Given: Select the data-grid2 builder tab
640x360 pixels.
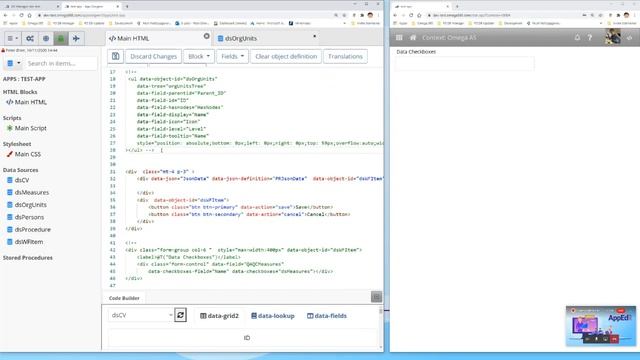Looking at the screenshot, I should click(219, 316).
